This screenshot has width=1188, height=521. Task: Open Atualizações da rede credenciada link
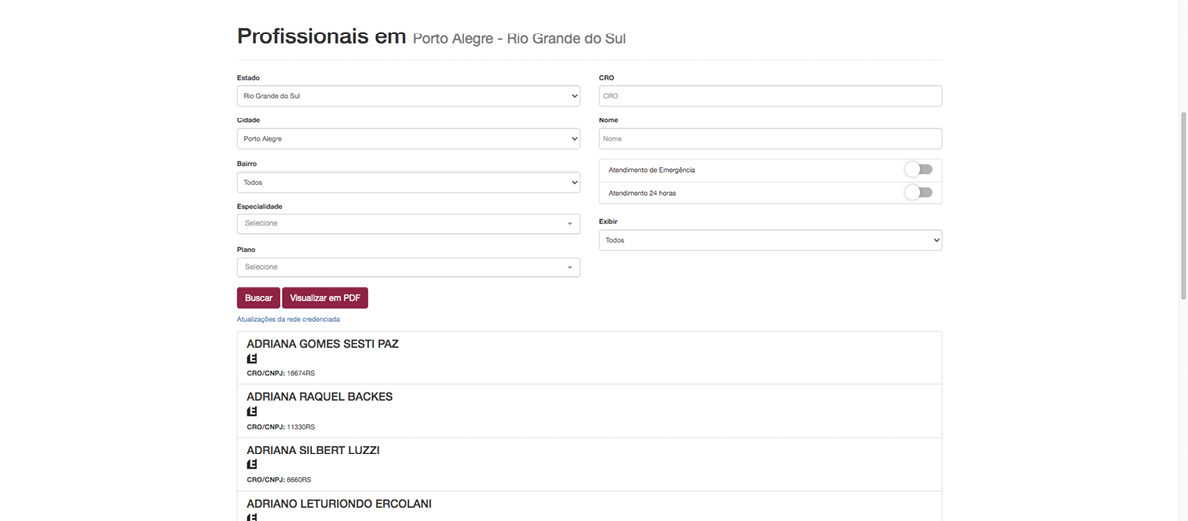289,320
